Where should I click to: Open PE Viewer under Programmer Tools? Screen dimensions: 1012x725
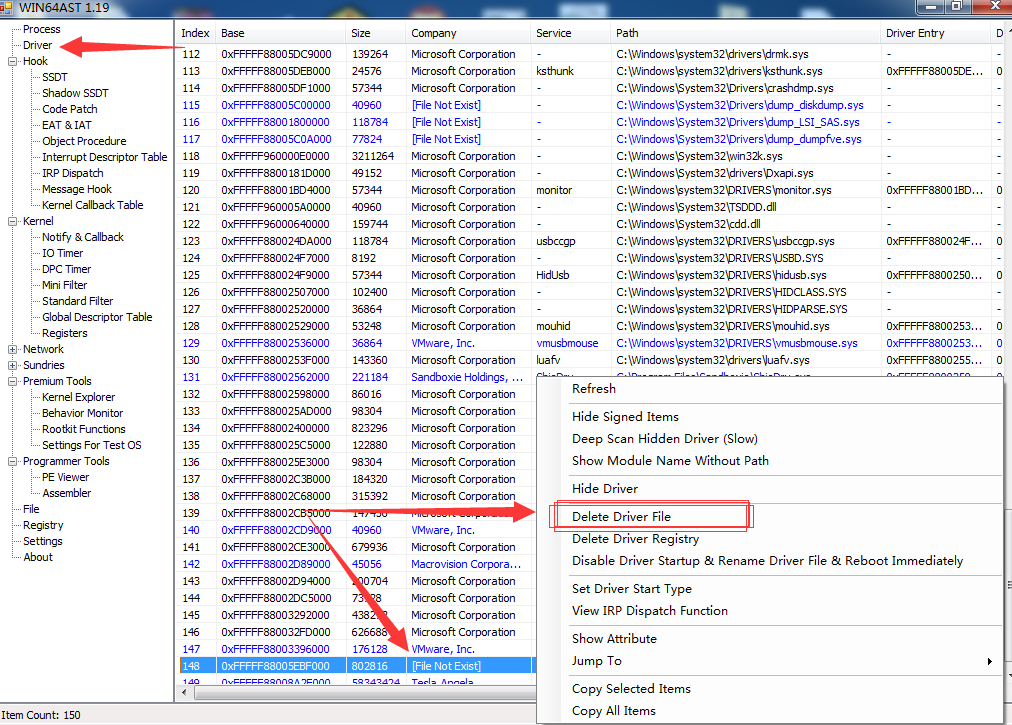click(65, 477)
